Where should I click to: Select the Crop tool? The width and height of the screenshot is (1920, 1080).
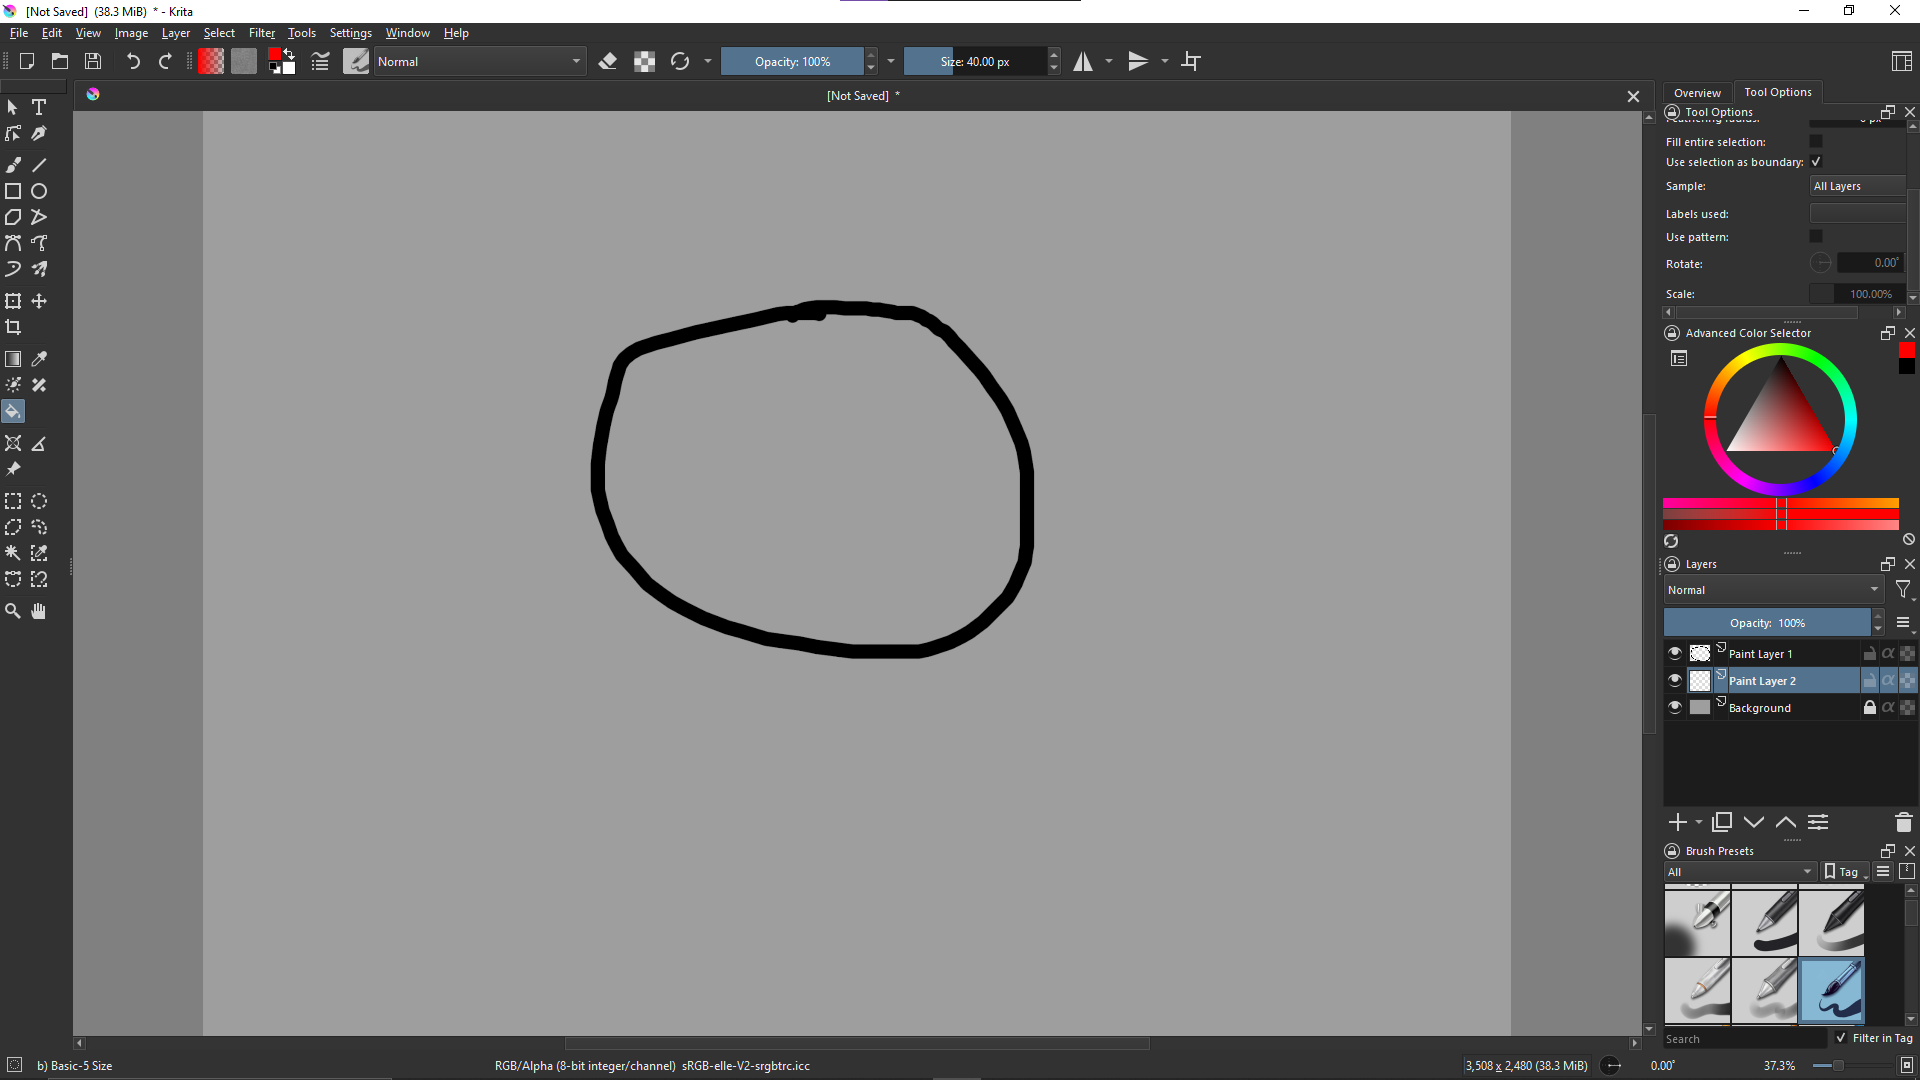pyautogui.click(x=13, y=328)
